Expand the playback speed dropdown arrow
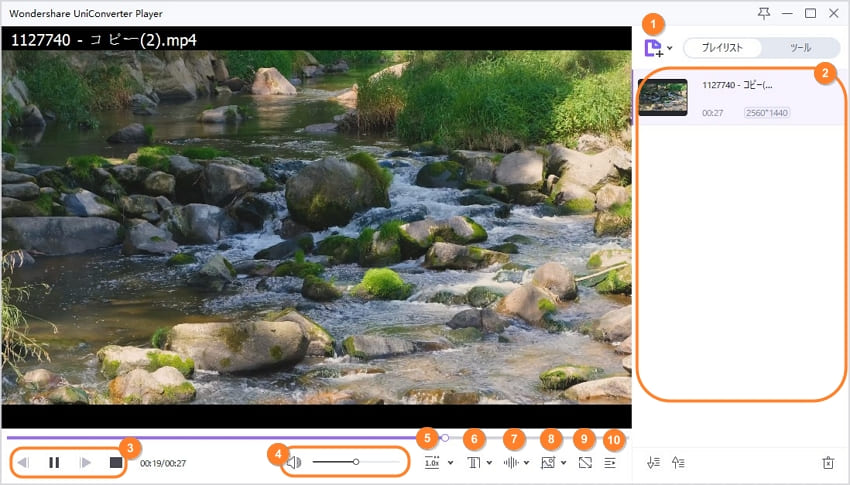The width and height of the screenshot is (850, 485). coord(450,463)
